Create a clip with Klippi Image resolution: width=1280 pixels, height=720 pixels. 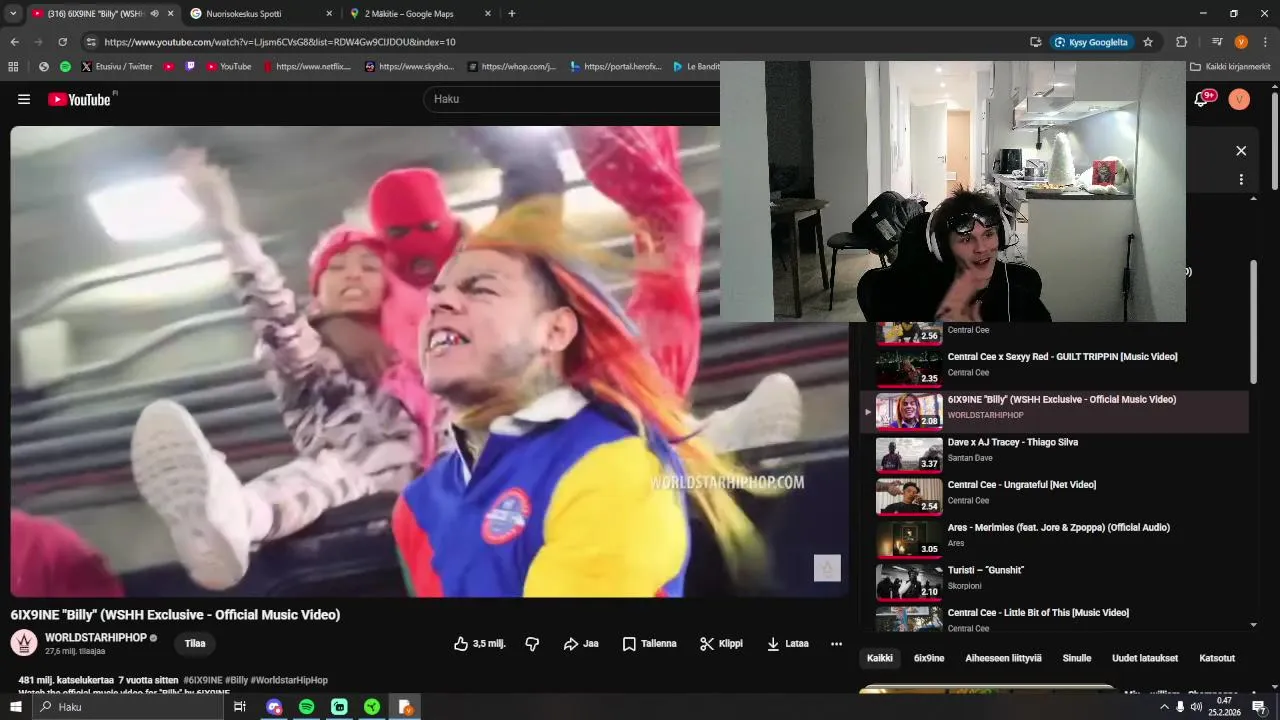[721, 644]
